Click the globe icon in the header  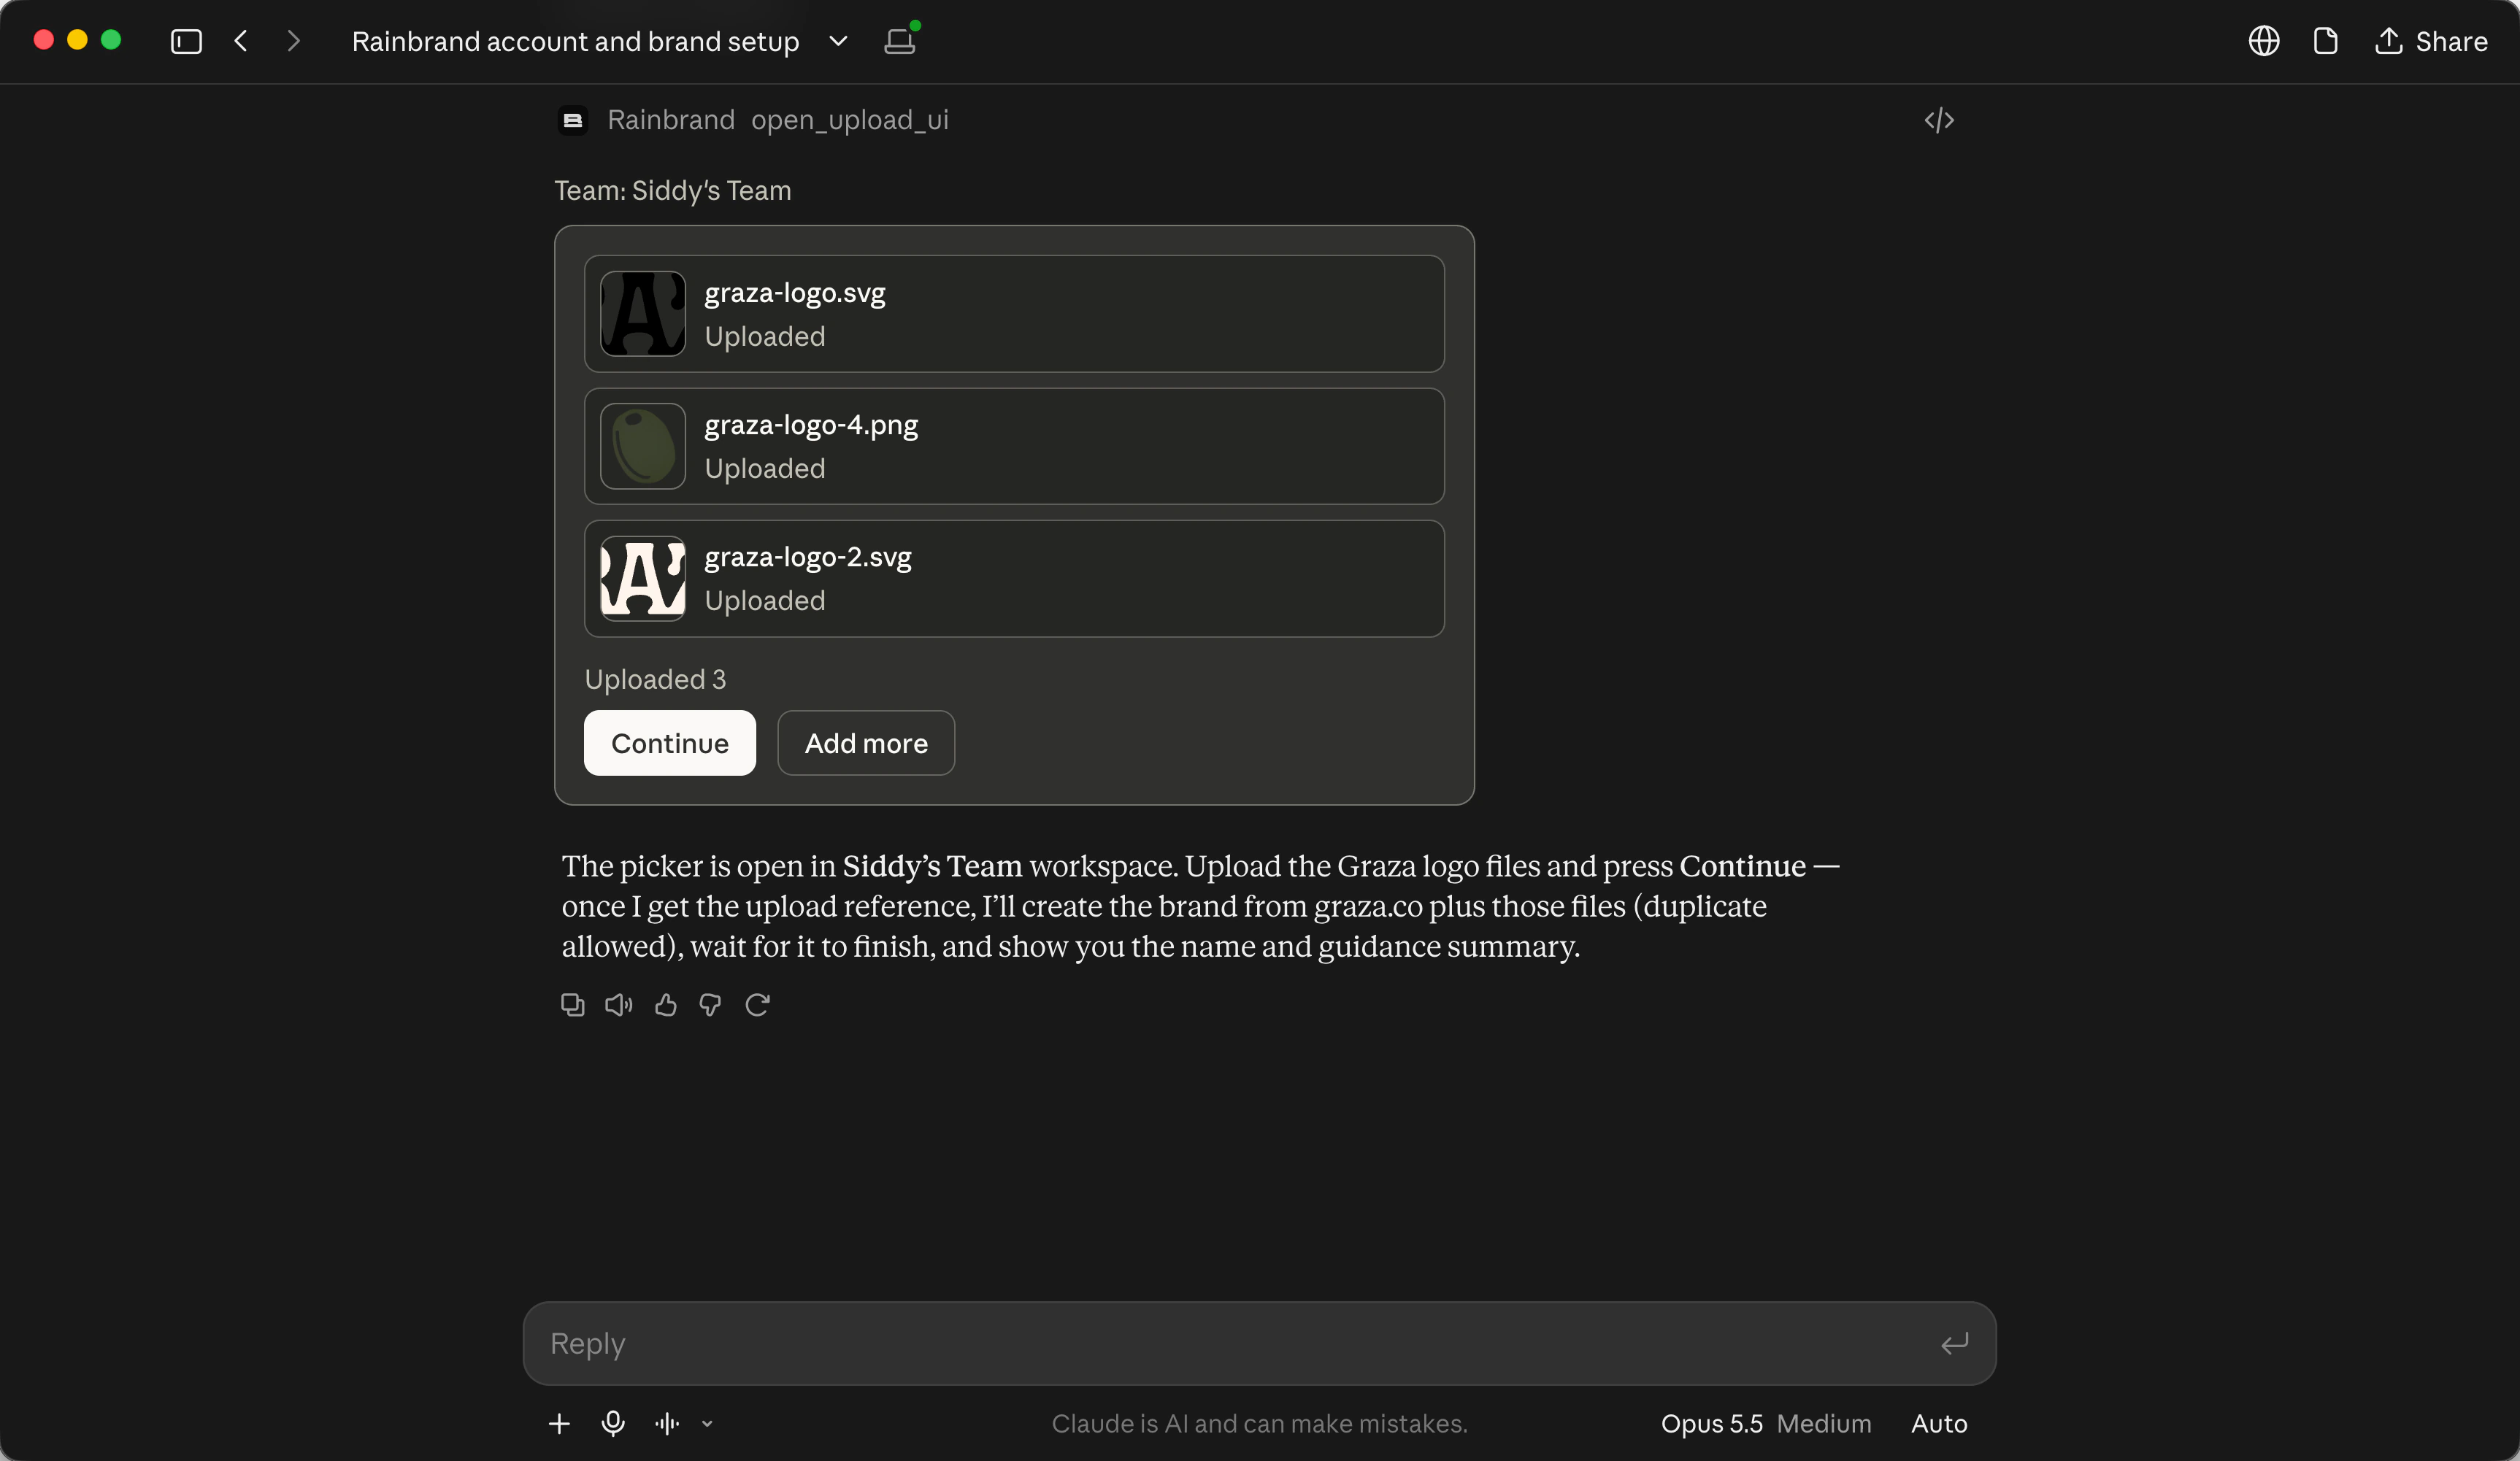coord(2263,41)
